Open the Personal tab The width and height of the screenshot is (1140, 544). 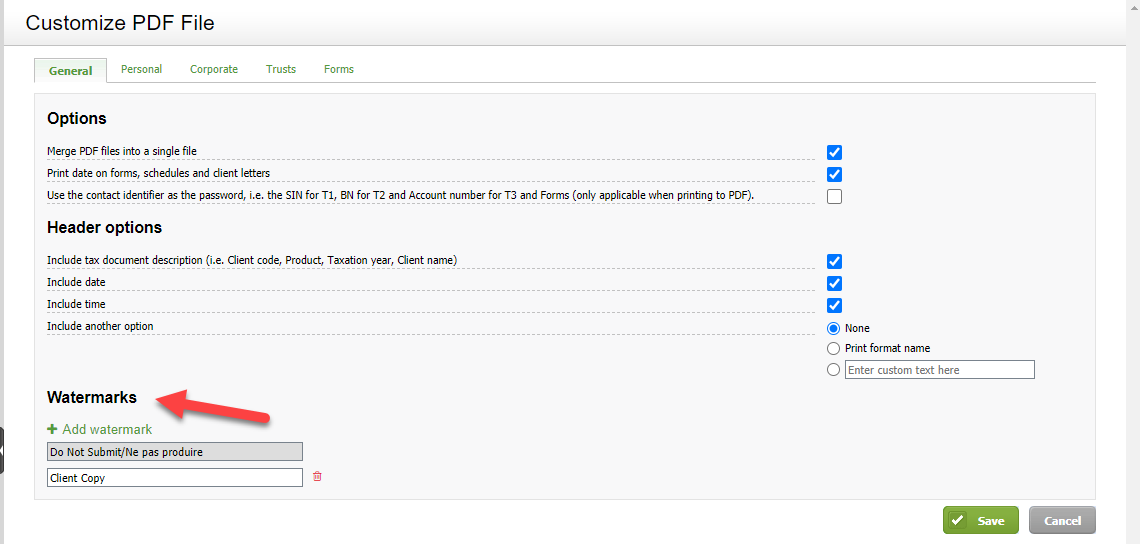pos(141,69)
